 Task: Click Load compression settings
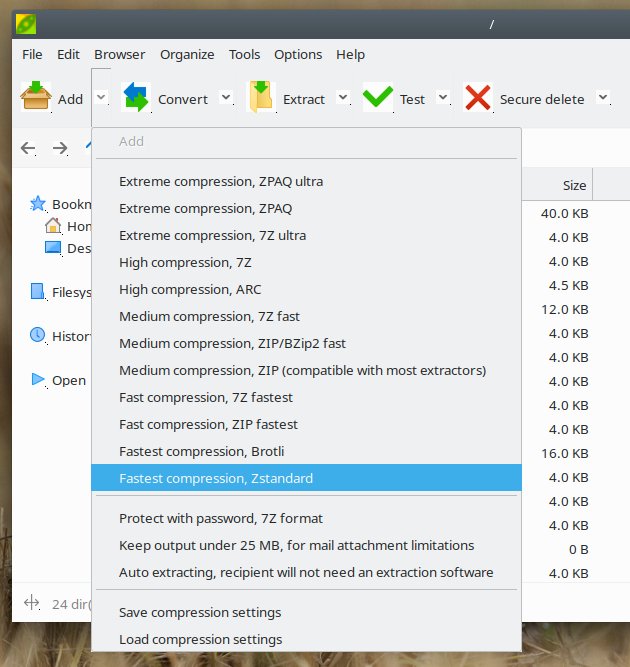click(x=200, y=639)
